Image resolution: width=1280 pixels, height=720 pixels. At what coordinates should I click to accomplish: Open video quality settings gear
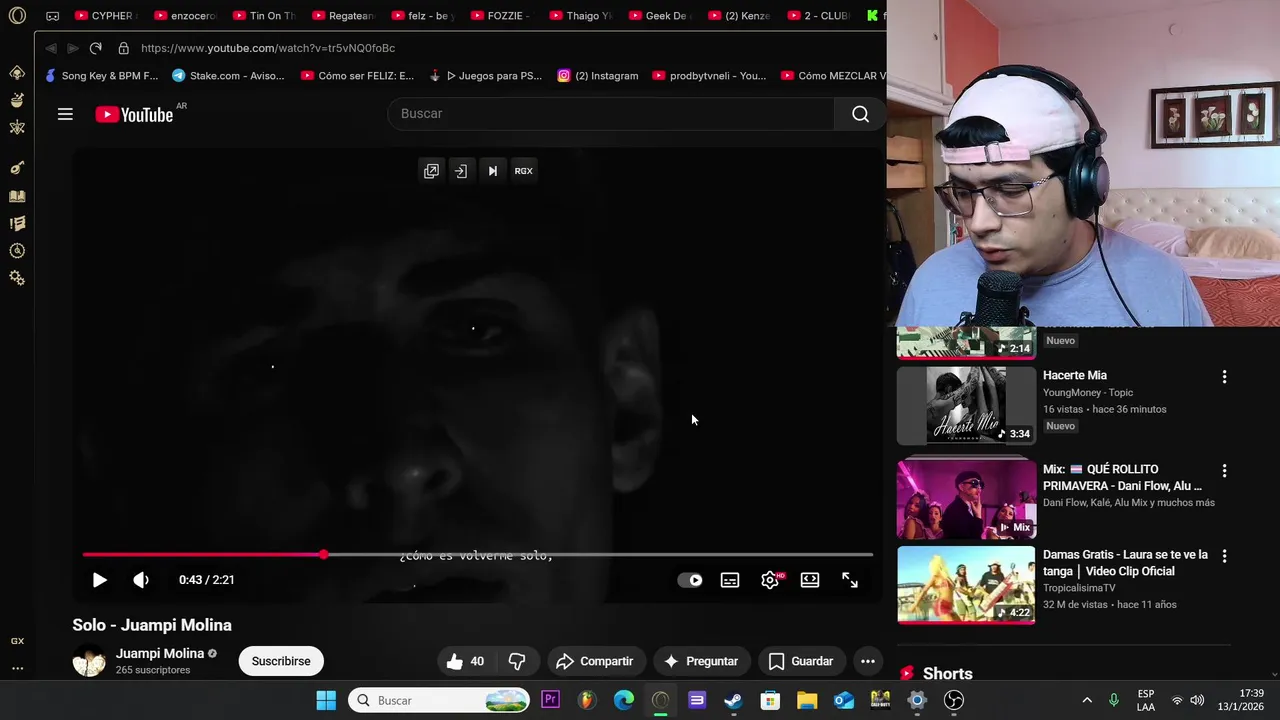point(770,580)
